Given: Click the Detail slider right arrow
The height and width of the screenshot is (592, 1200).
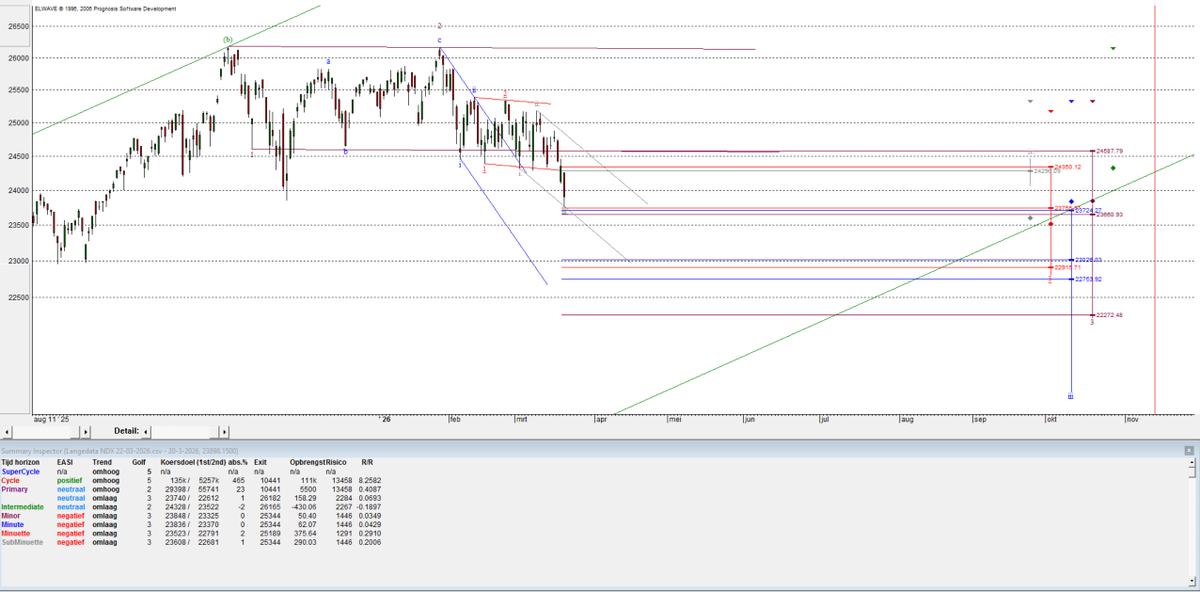Looking at the screenshot, I should (x=224, y=431).
